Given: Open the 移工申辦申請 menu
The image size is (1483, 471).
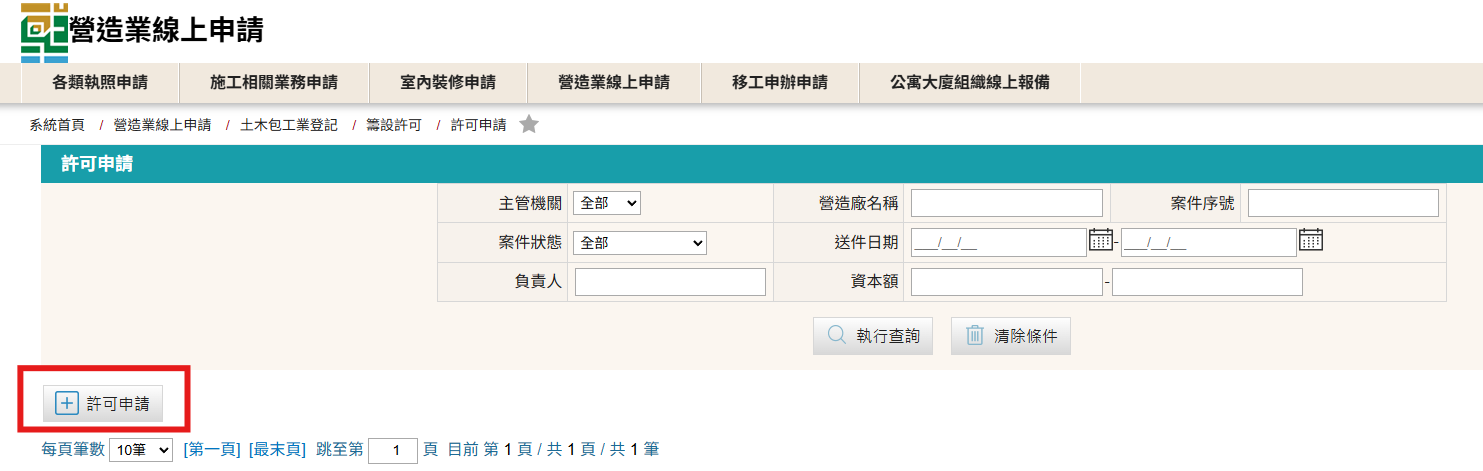Looking at the screenshot, I should (780, 83).
